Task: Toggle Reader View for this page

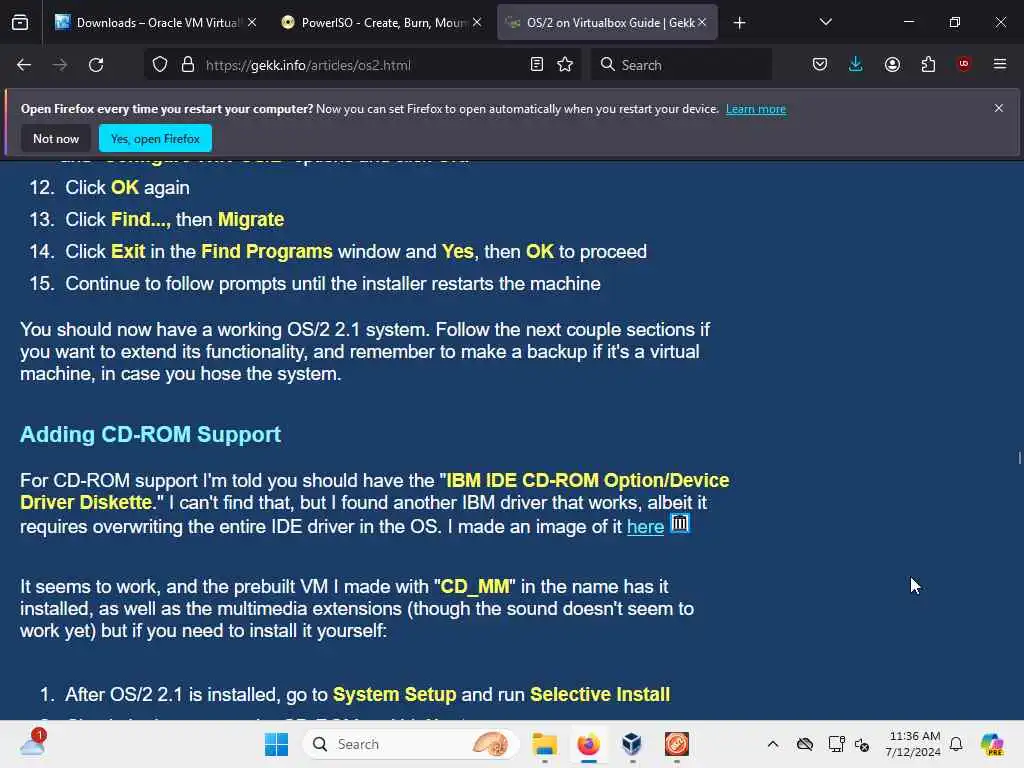Action: (x=537, y=65)
